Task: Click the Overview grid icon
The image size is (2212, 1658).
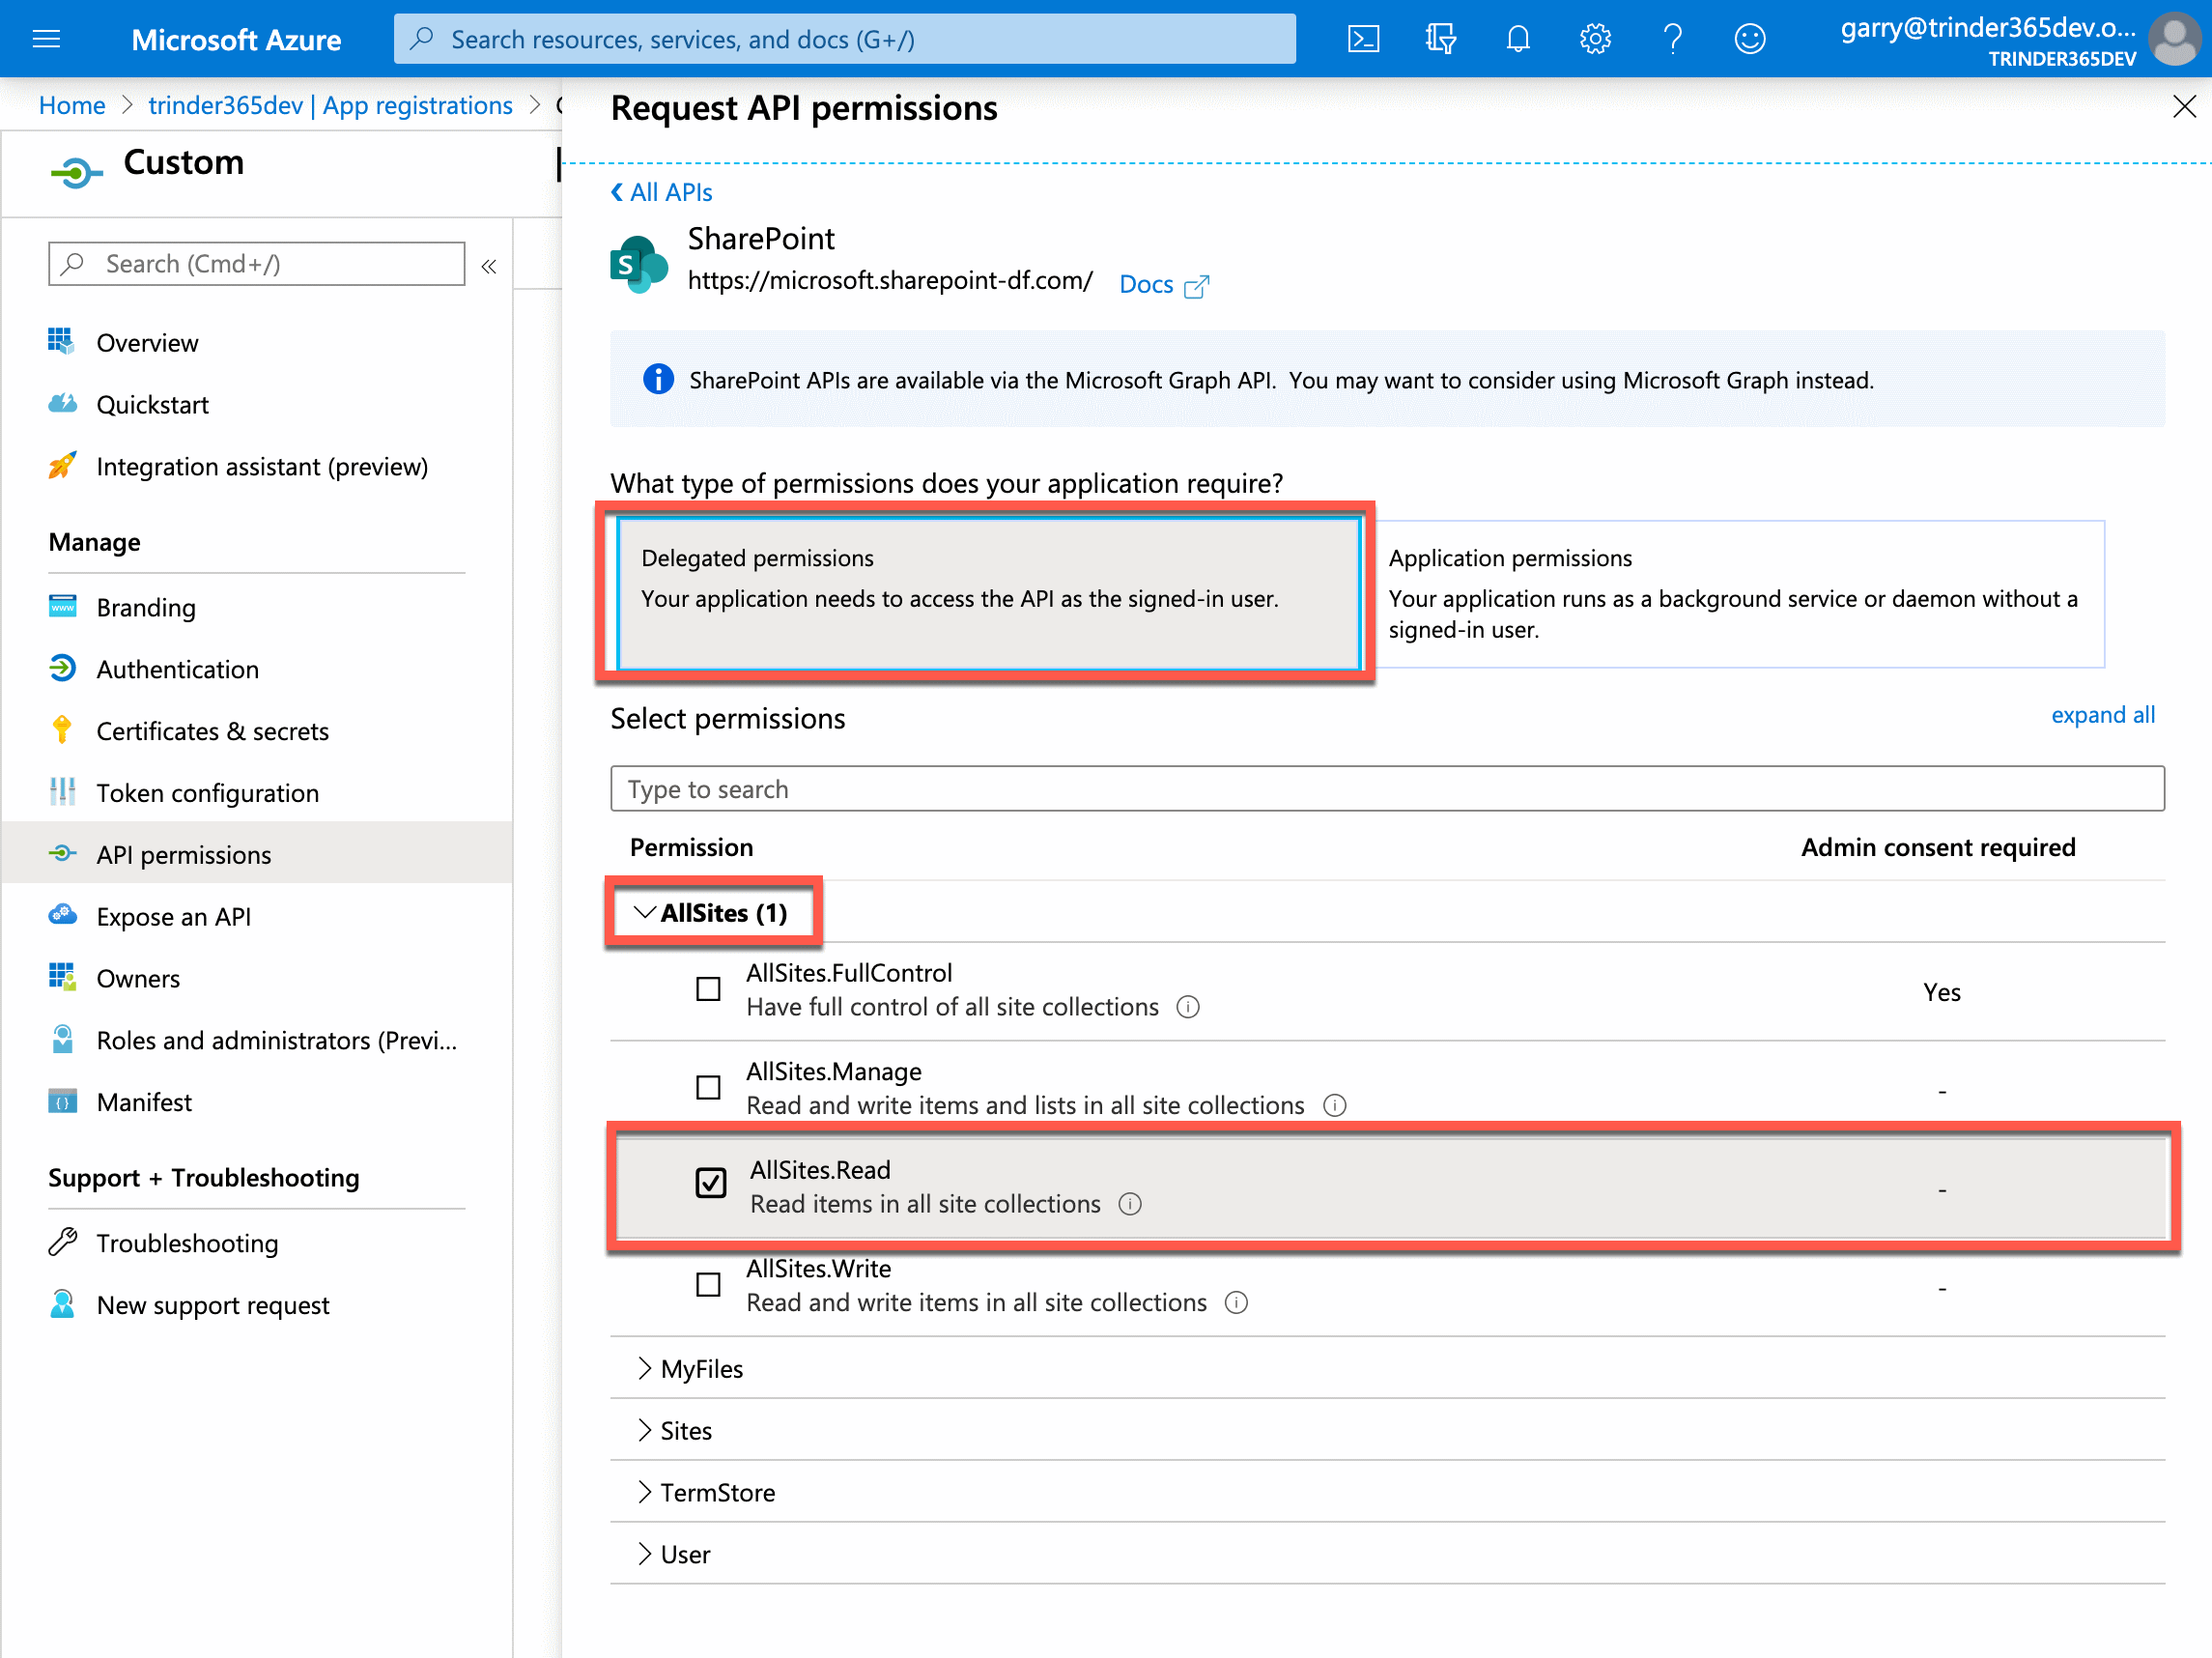Action: [61, 341]
